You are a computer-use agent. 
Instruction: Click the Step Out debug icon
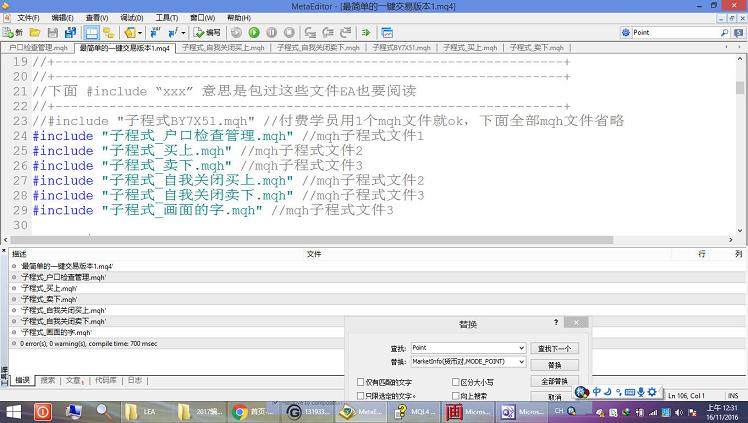[345, 32]
